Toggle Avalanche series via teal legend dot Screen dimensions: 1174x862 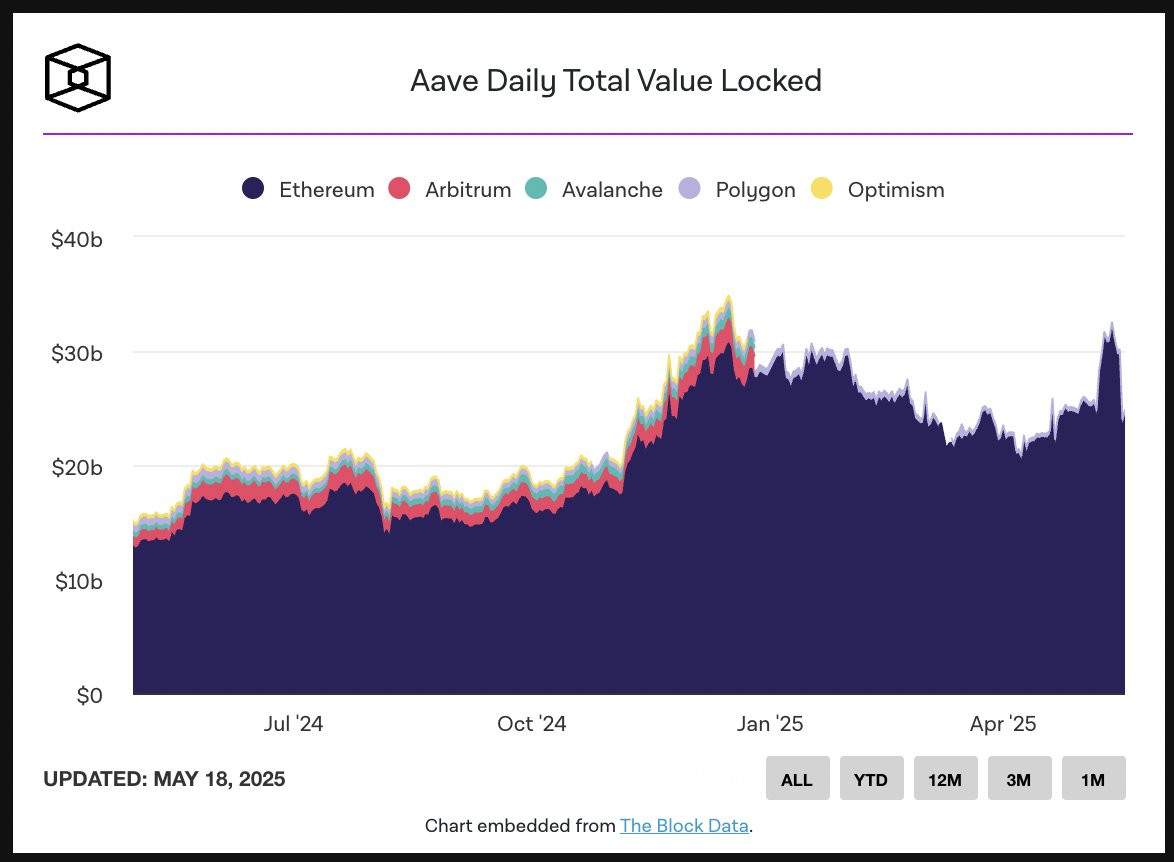(536, 188)
